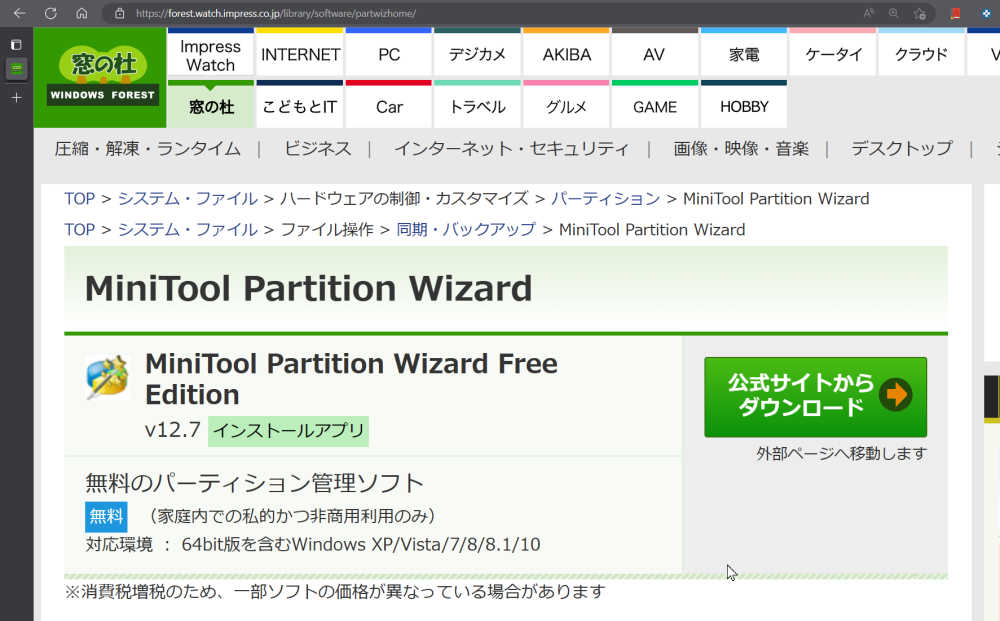The height and width of the screenshot is (621, 1000).
Task: Select the open 窓の杜 tab in the vertical tab bar
Action: click(17, 69)
